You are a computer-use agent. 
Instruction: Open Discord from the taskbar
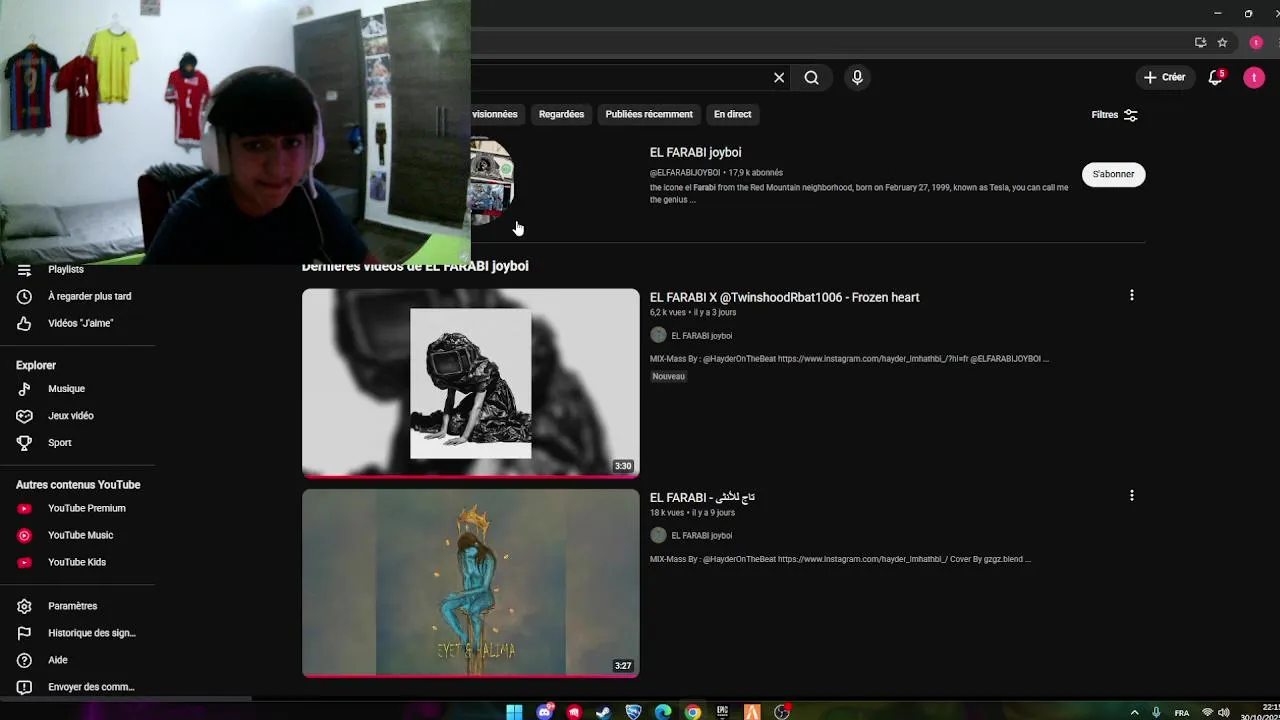coord(544,712)
